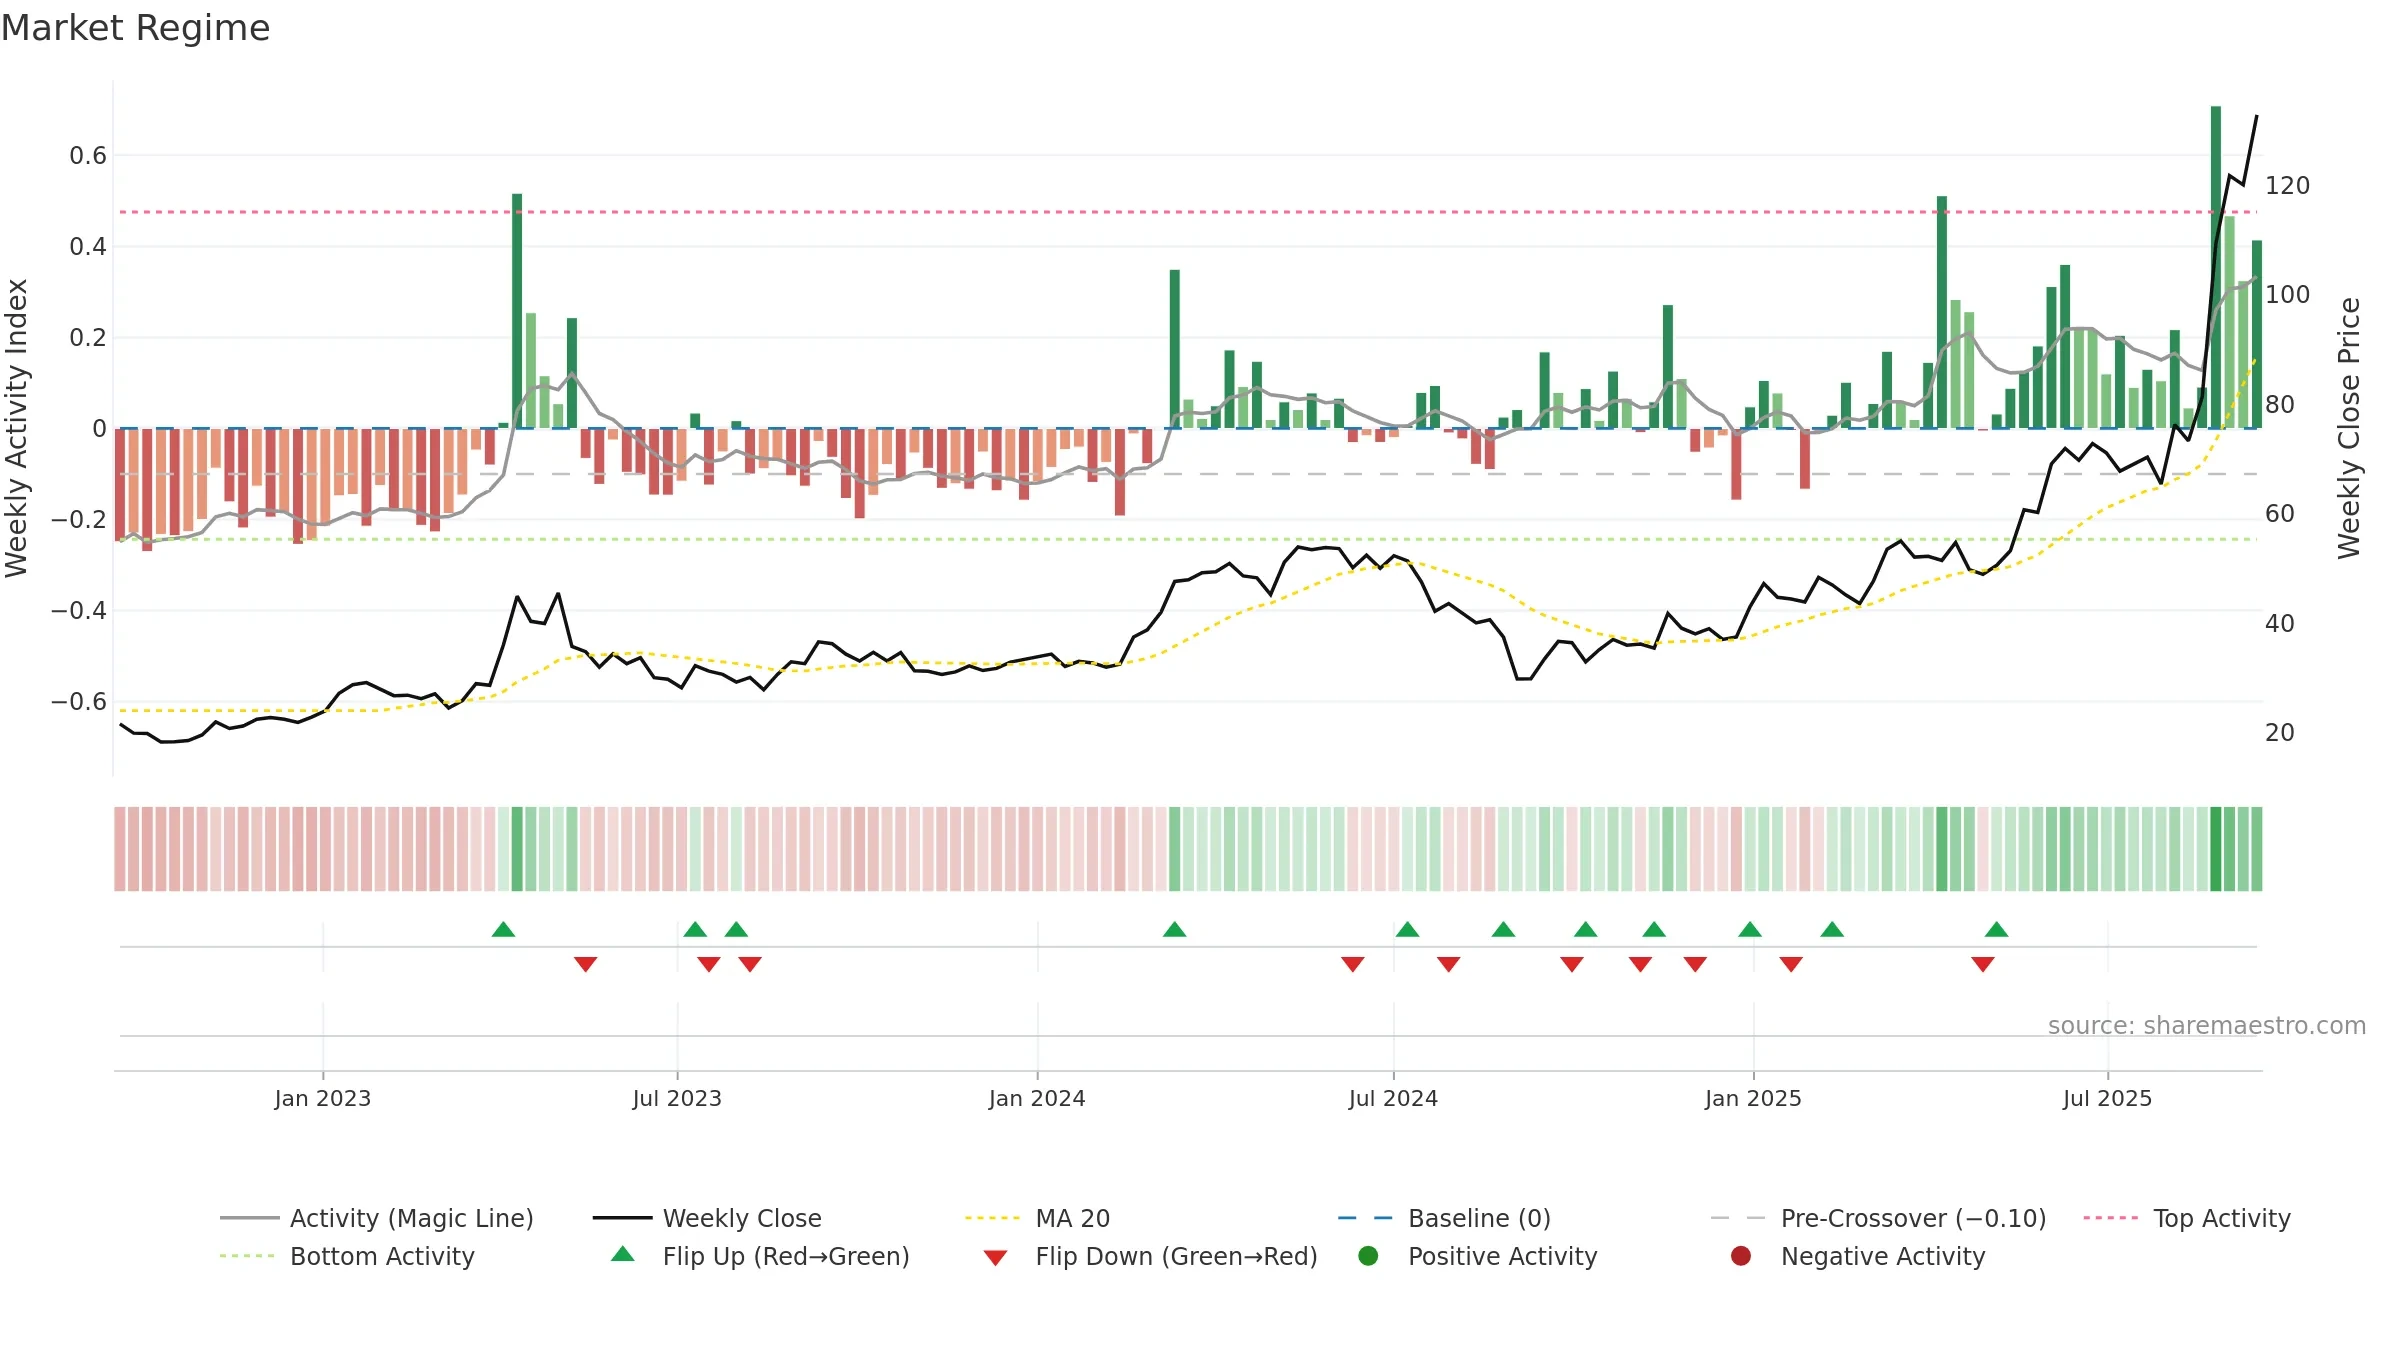
Task: Click the Jan 2025 x-axis label
Action: click(x=1753, y=1098)
